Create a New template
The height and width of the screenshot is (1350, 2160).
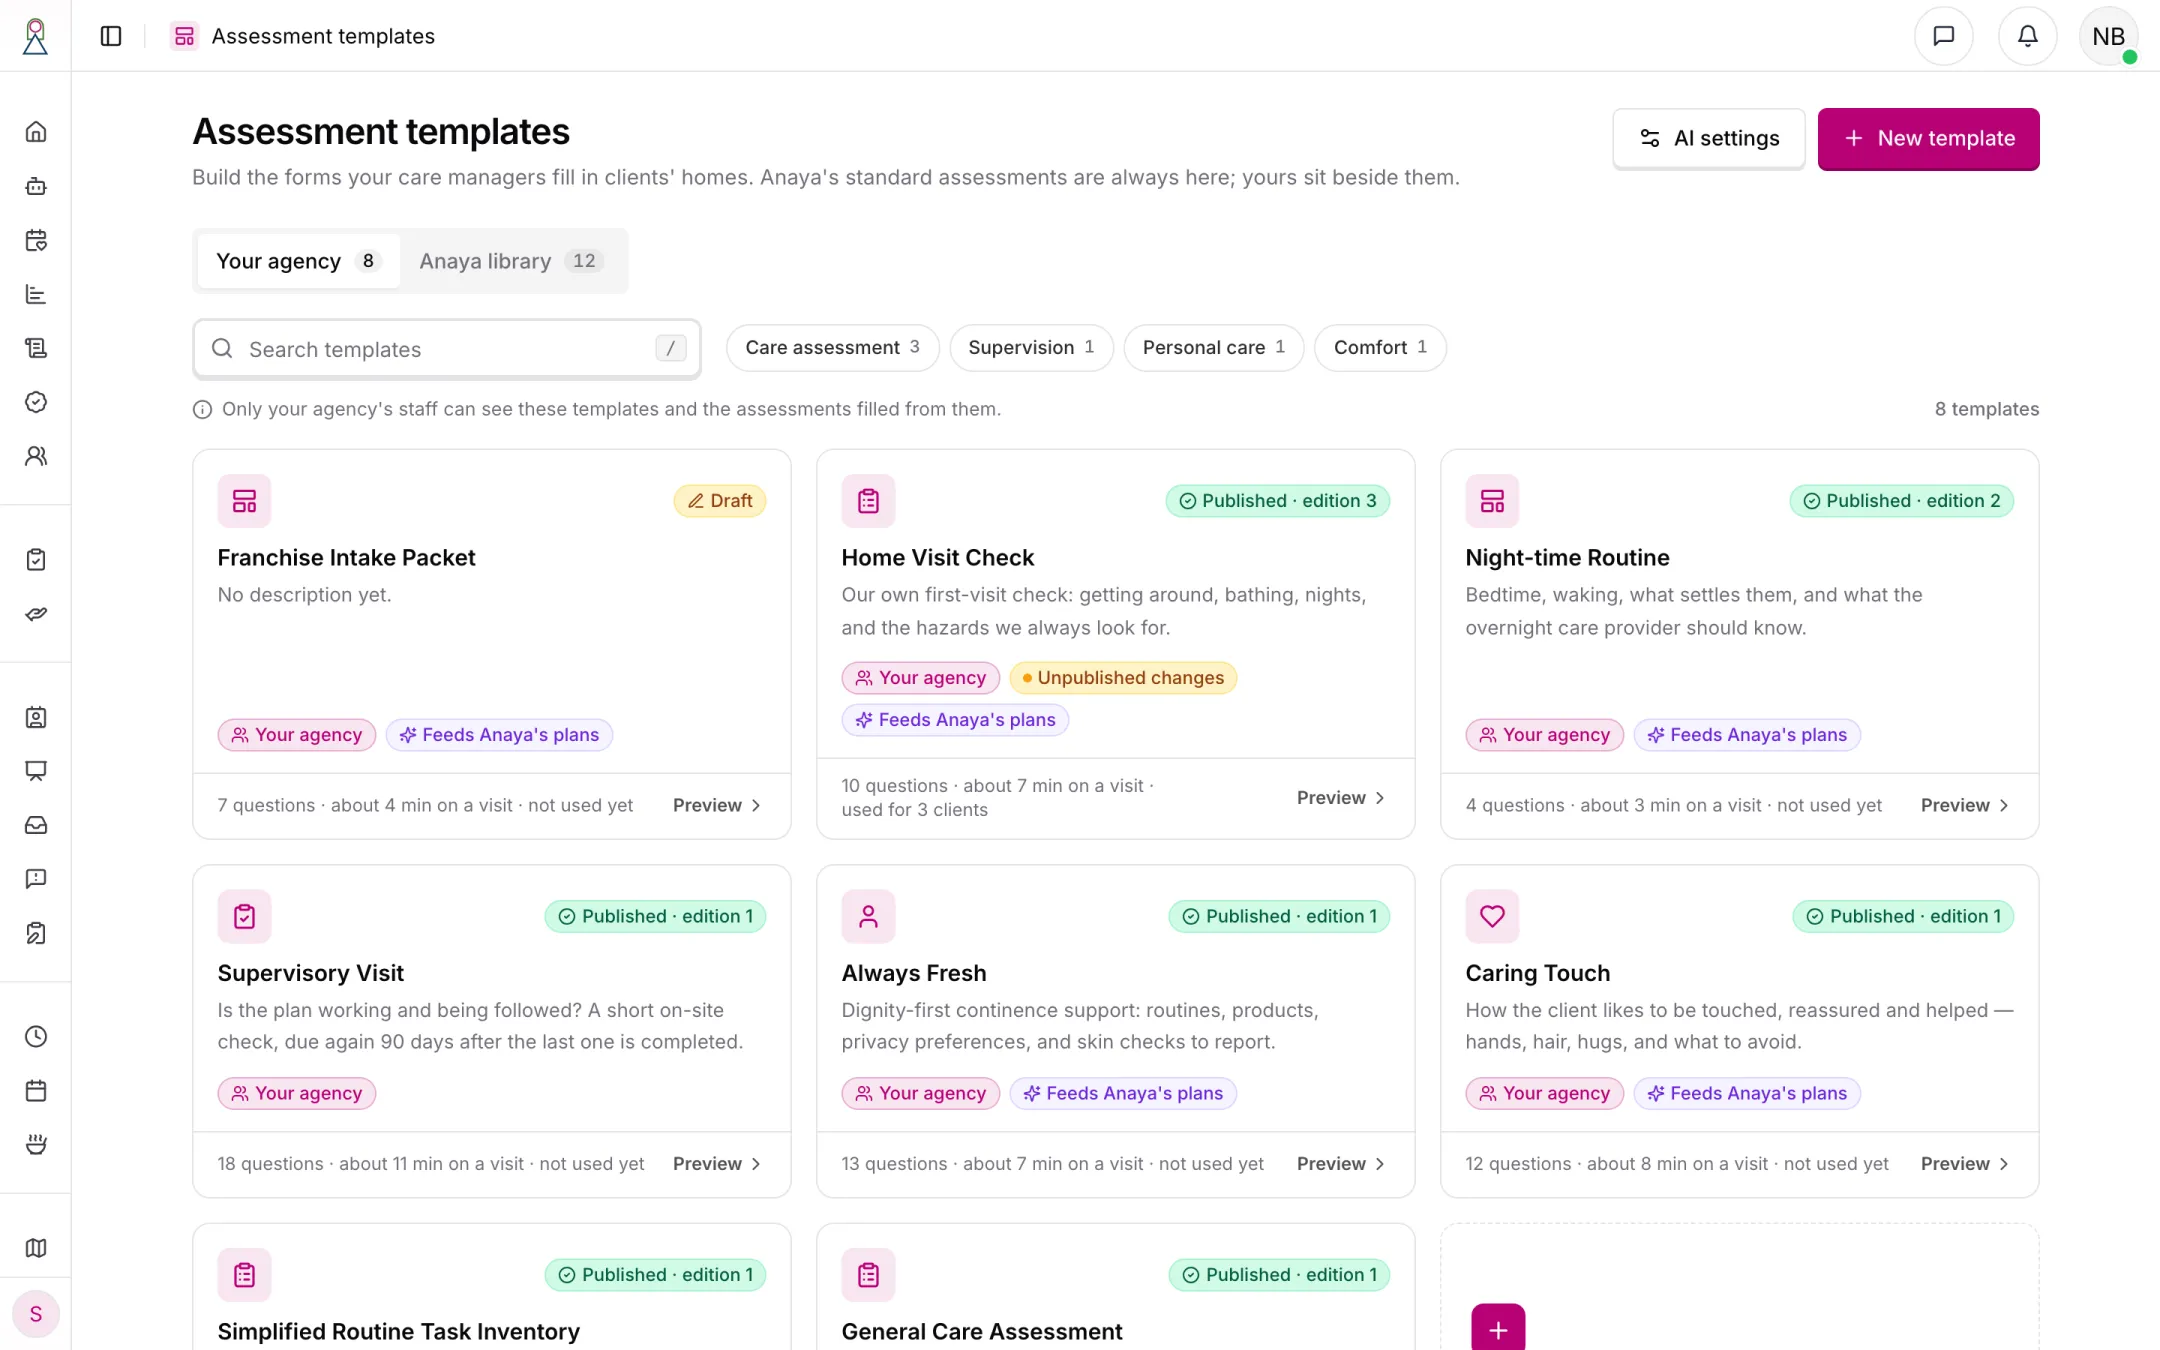pyautogui.click(x=1928, y=139)
